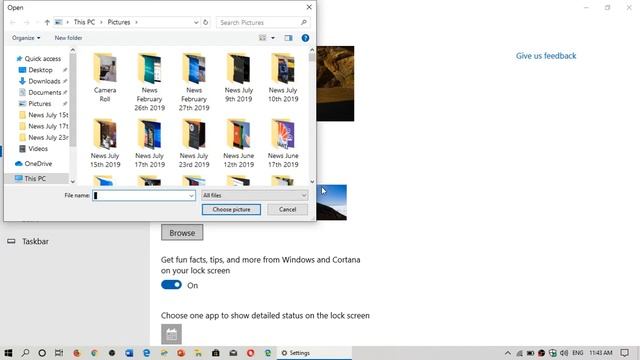The width and height of the screenshot is (640, 360).
Task: Switch to the Settings taskbar window button
Action: click(315, 353)
